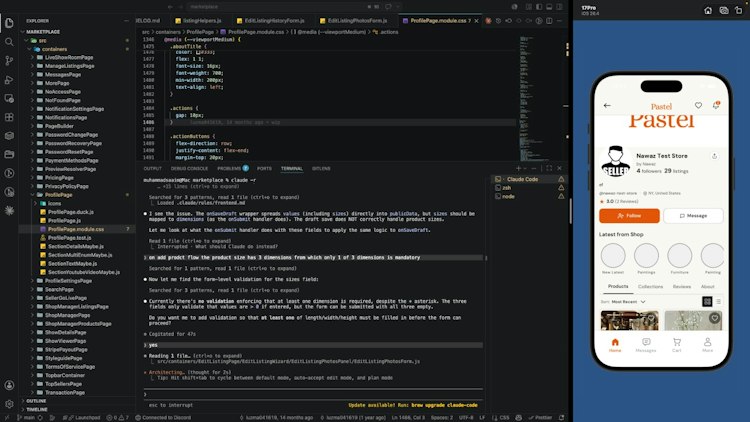Favorite the second product thumbnail heart

715,318
